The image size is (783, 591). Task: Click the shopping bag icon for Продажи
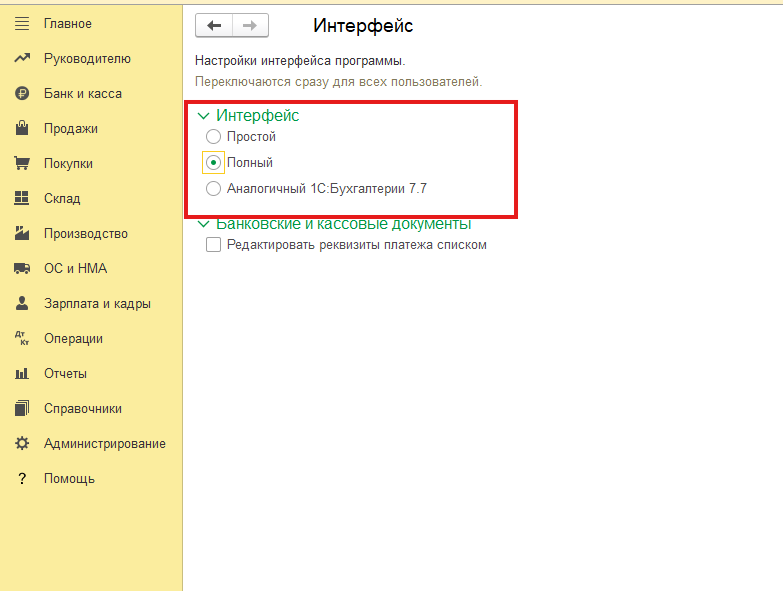click(x=21, y=128)
